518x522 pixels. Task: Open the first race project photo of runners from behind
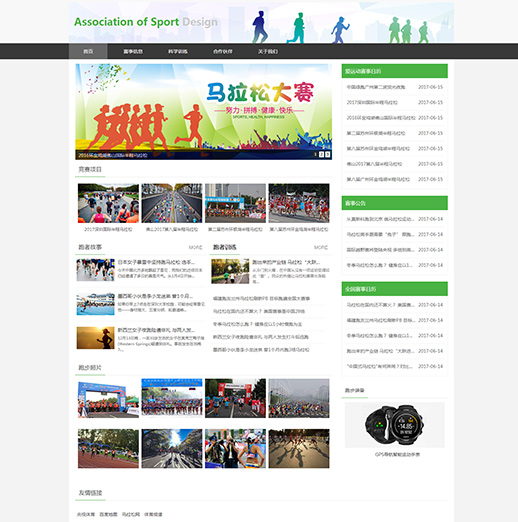(108, 203)
